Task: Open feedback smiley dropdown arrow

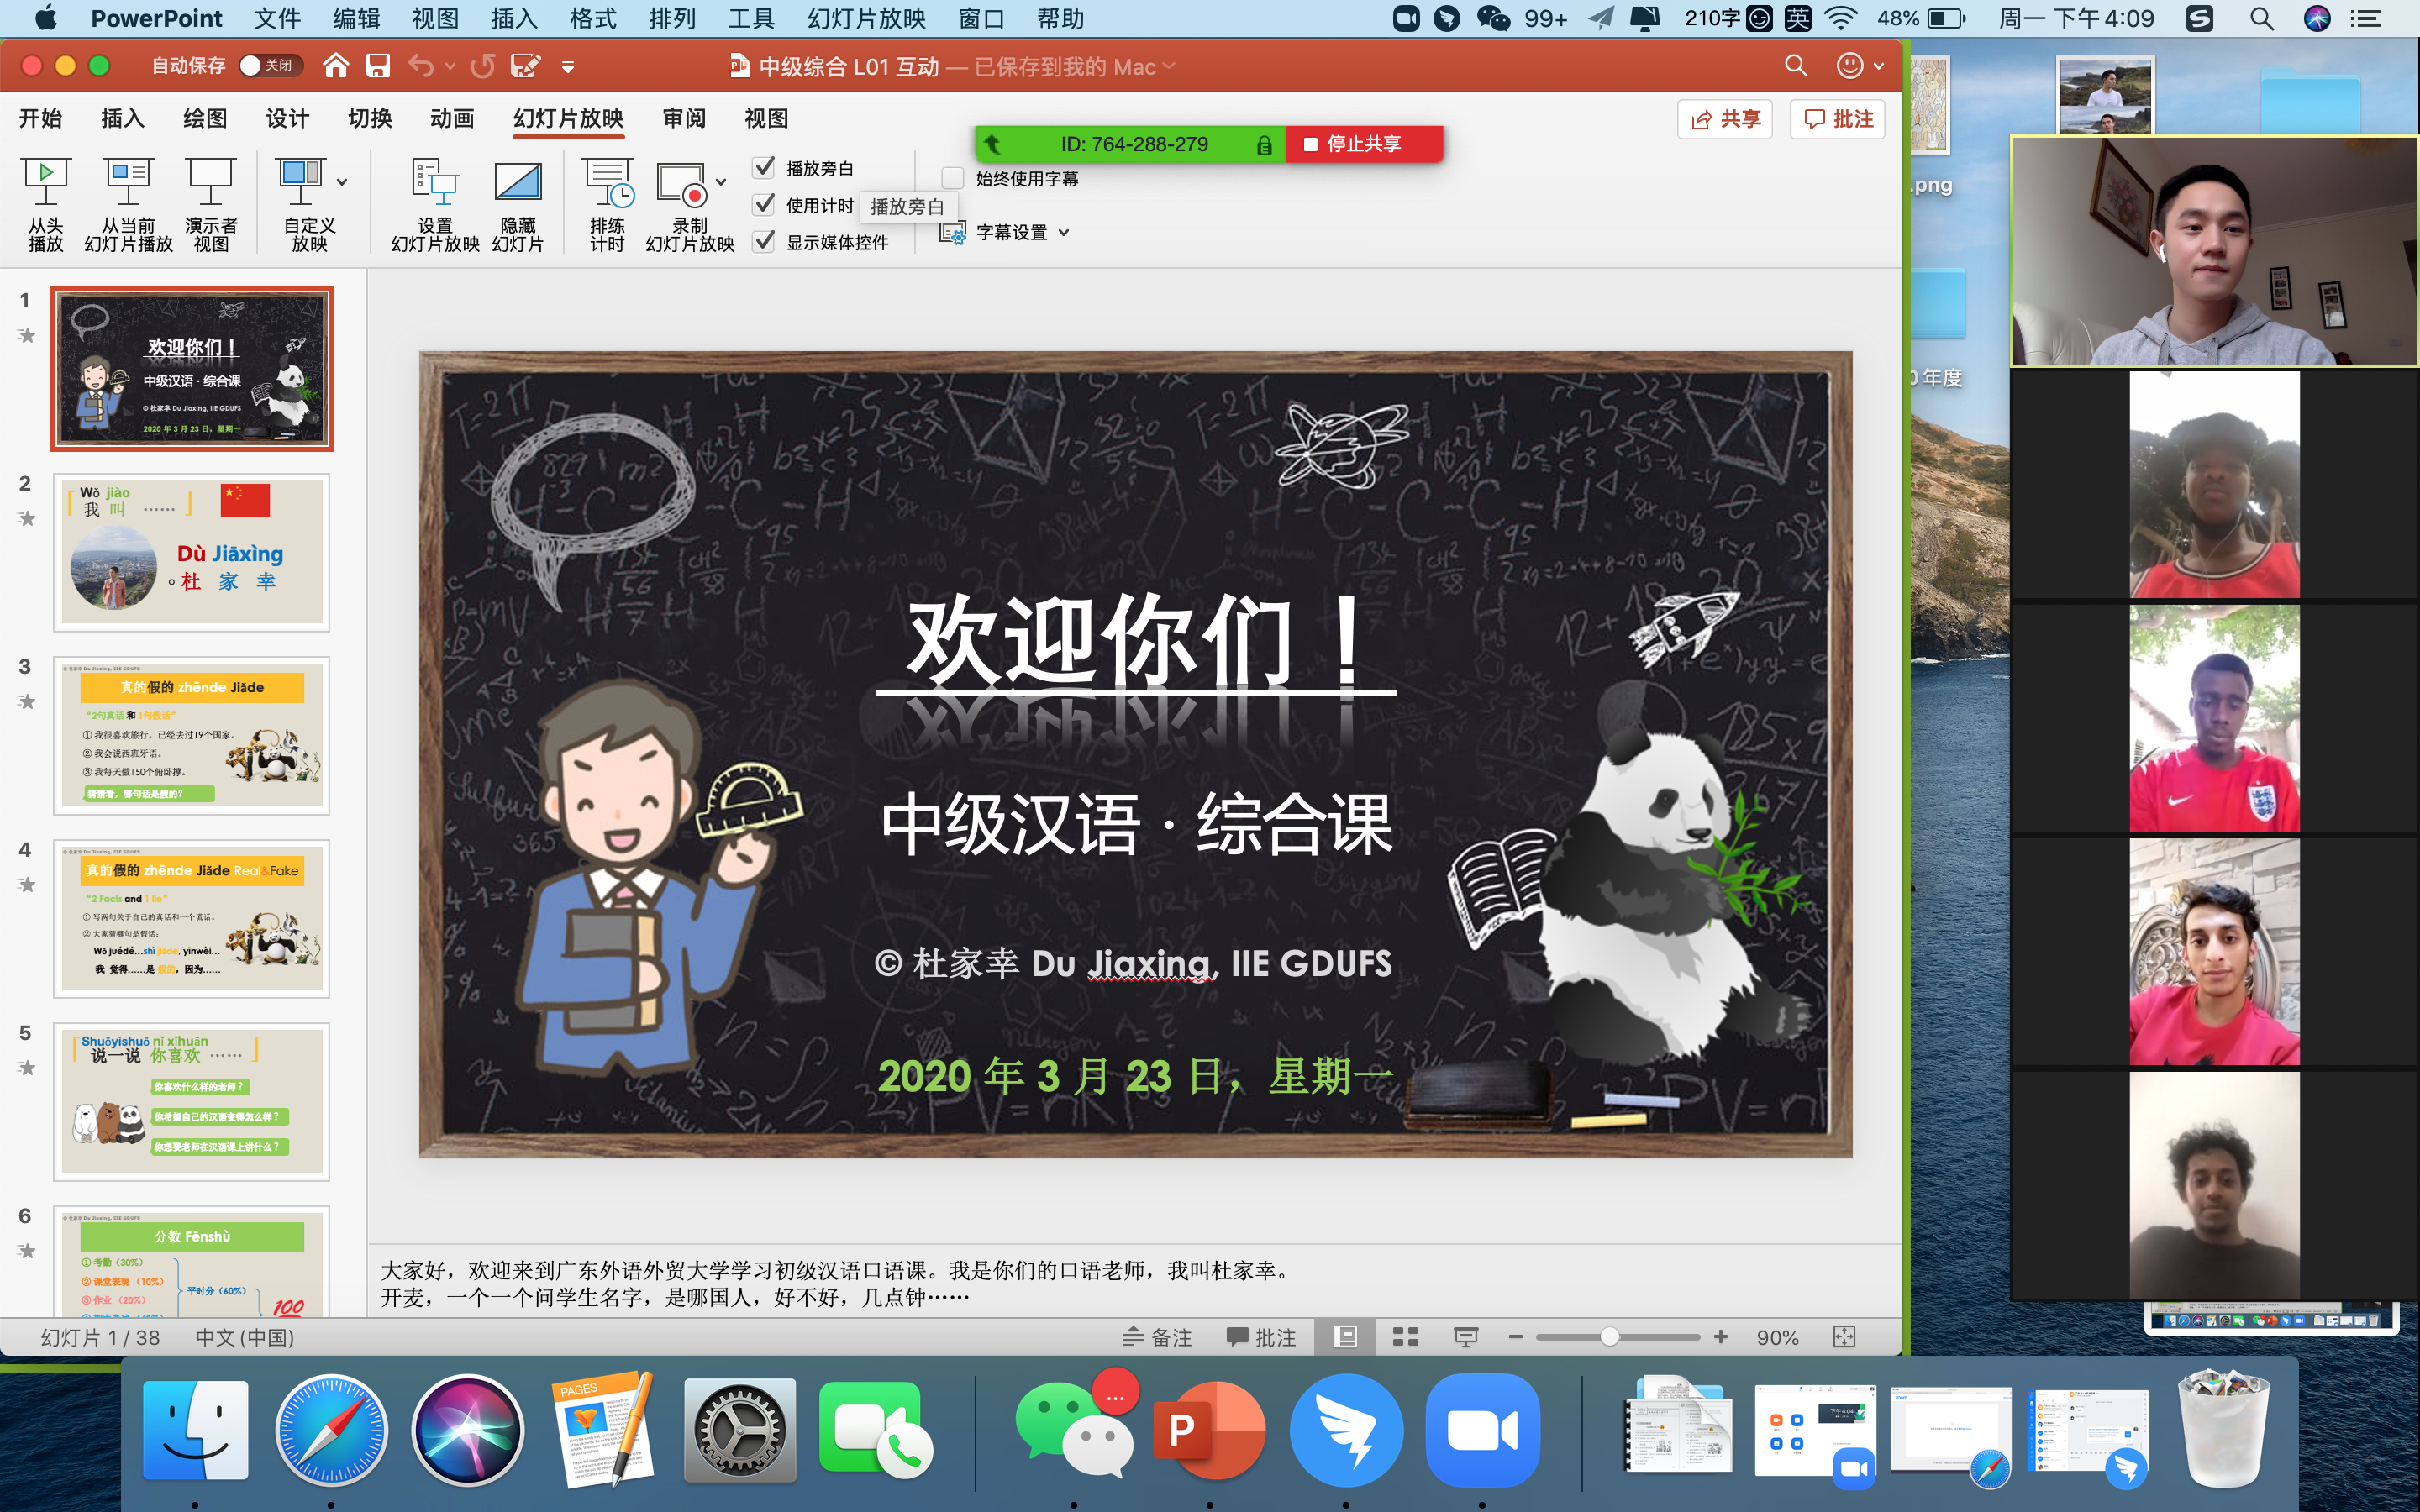Action: [1879, 67]
